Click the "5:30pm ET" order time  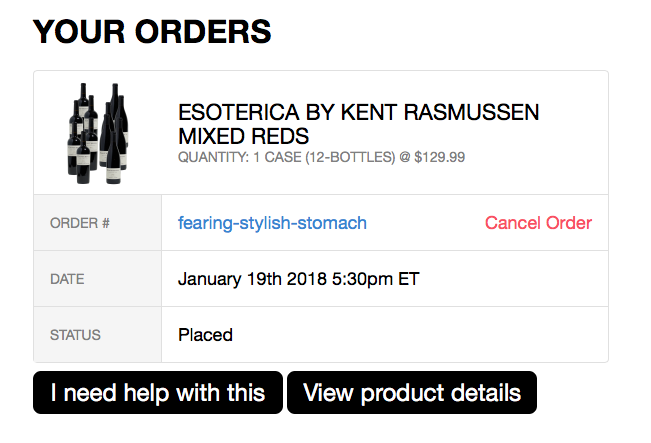(x=380, y=279)
